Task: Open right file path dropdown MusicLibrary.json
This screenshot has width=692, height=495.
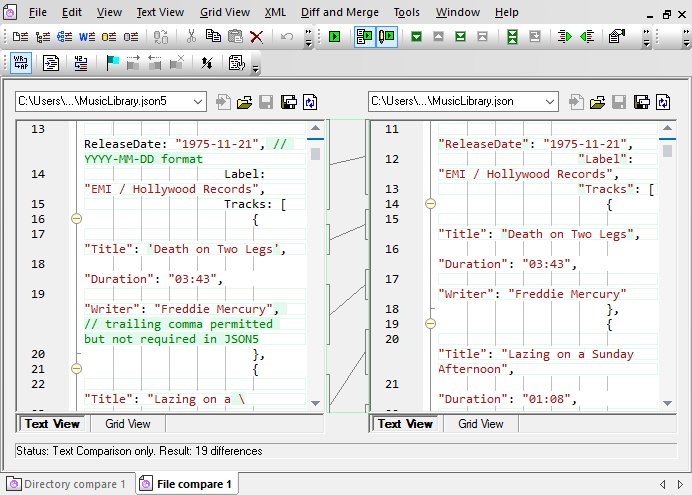Action: [549, 102]
